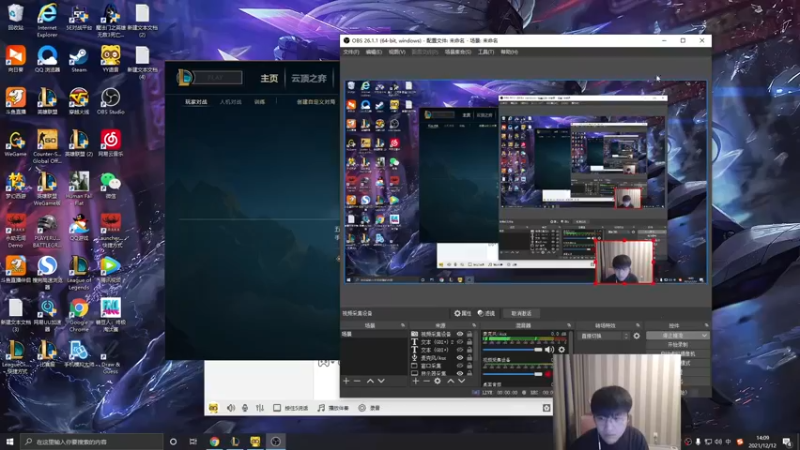Pop out the 转场特效 dock panel
800x450 pixels.
click(638, 325)
